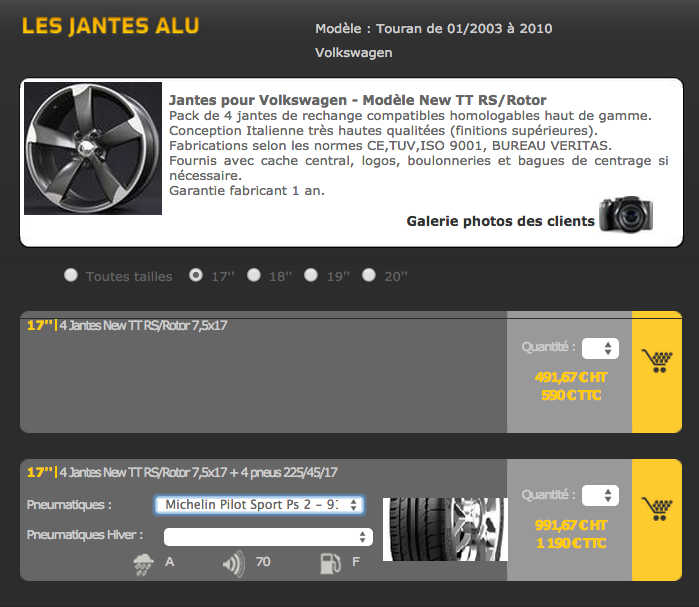Image resolution: width=699 pixels, height=607 pixels.
Task: Add the 1 190€ TTC wheel-and-tyre pack to cart
Action: (657, 509)
